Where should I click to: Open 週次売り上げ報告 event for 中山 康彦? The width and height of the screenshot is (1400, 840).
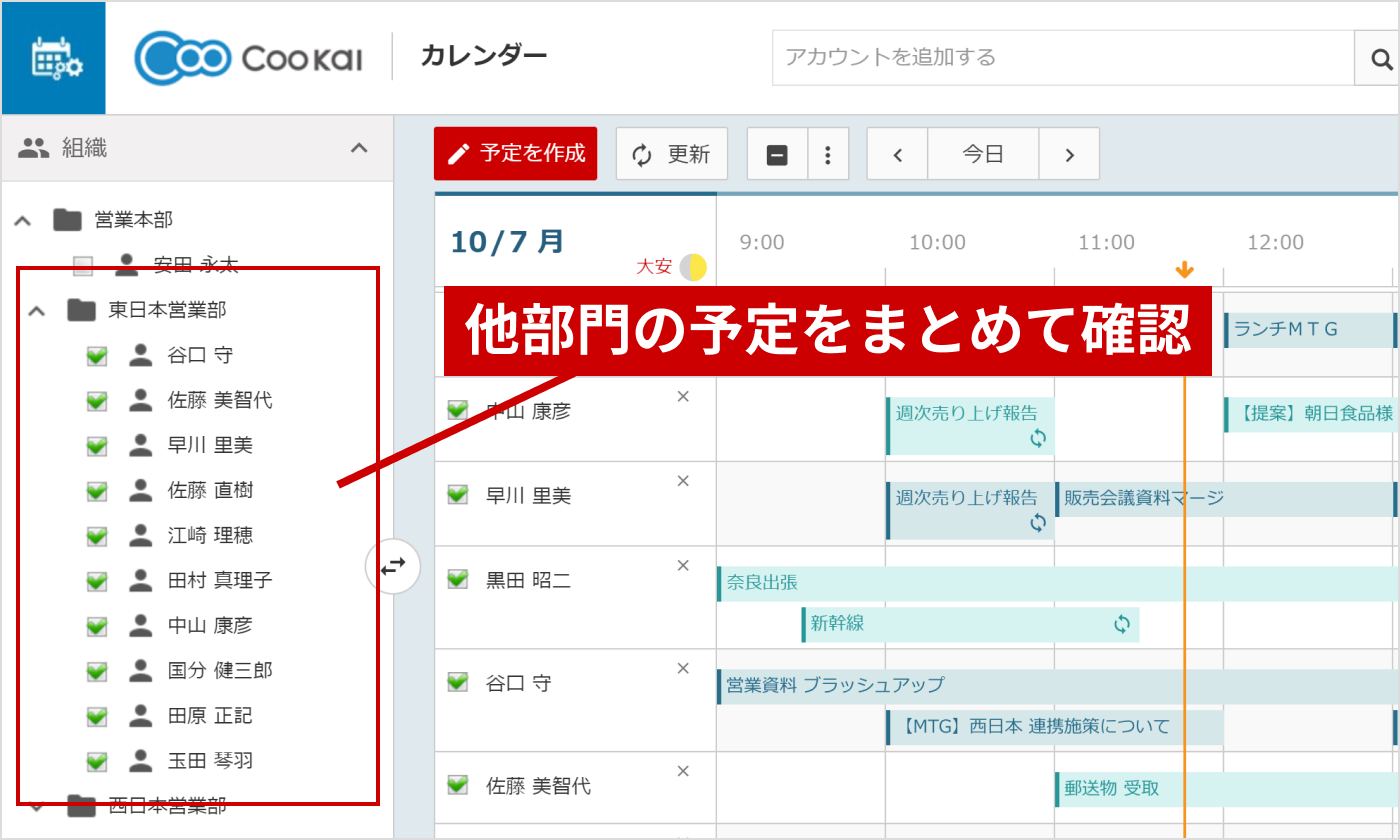tap(970, 425)
